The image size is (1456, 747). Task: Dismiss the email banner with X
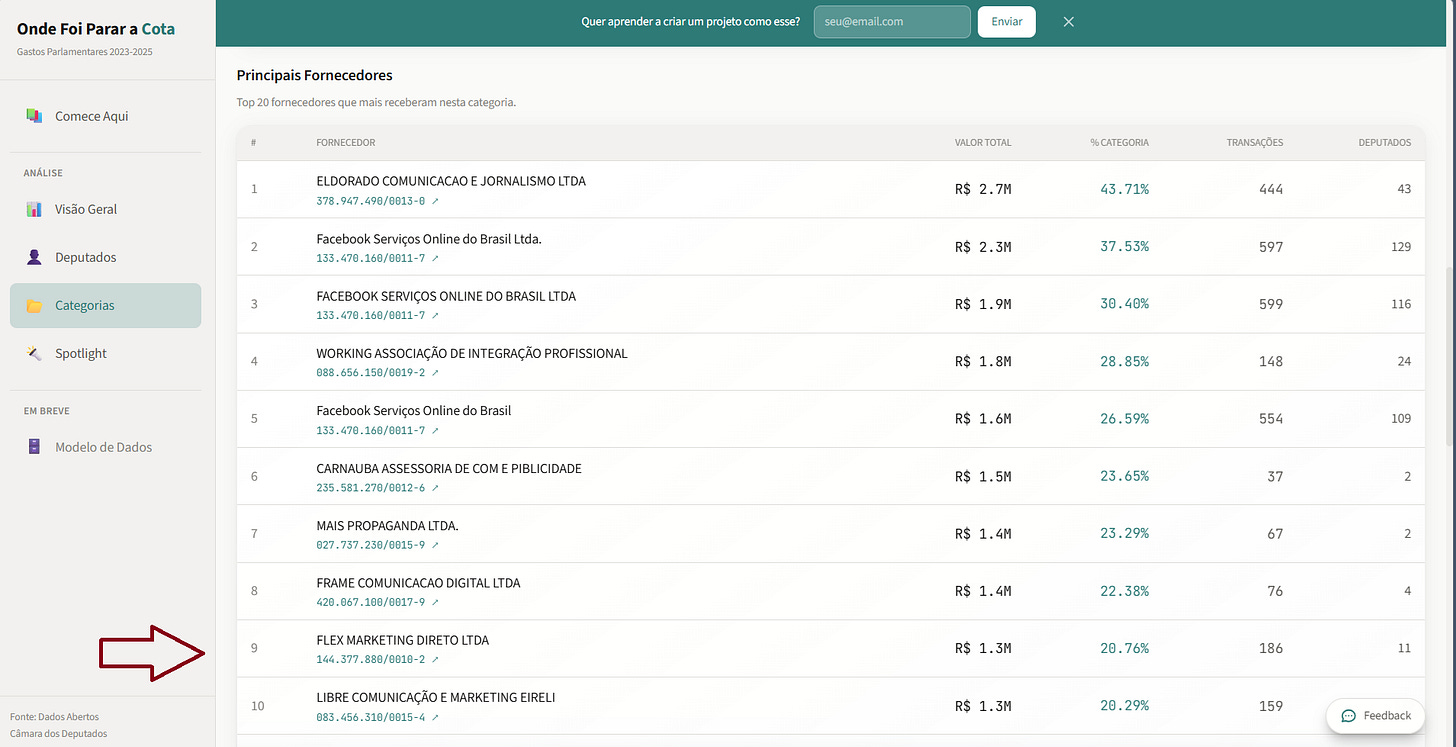1068,21
